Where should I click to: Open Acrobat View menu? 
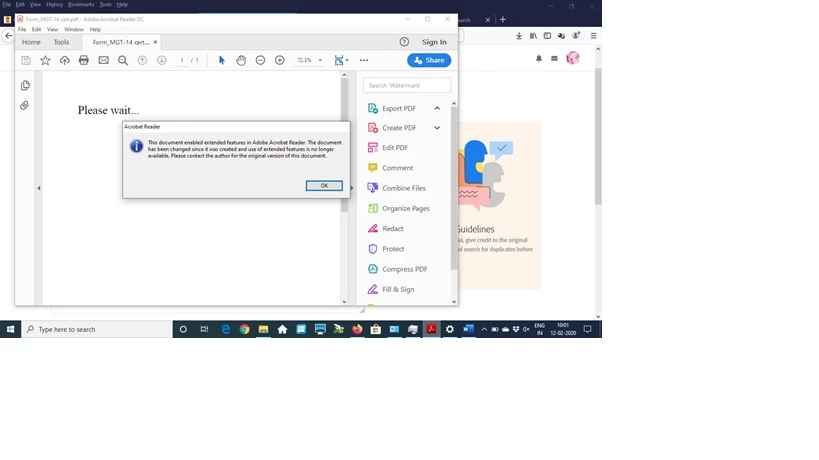point(53,30)
